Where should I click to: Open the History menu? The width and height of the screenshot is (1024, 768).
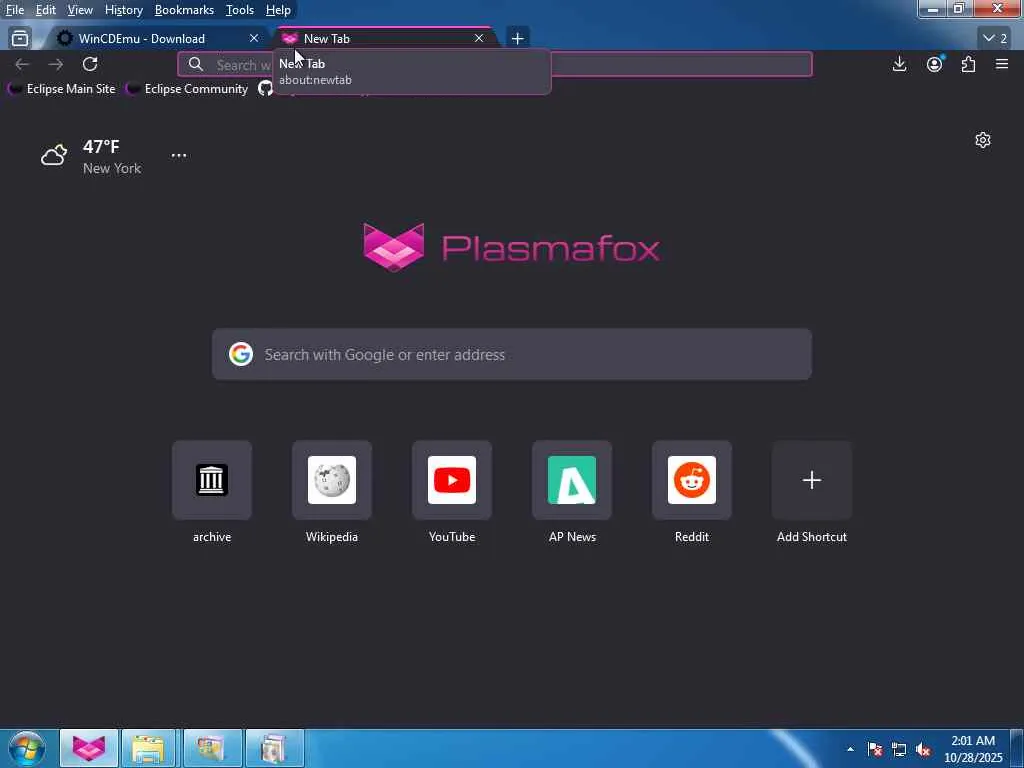[123, 10]
